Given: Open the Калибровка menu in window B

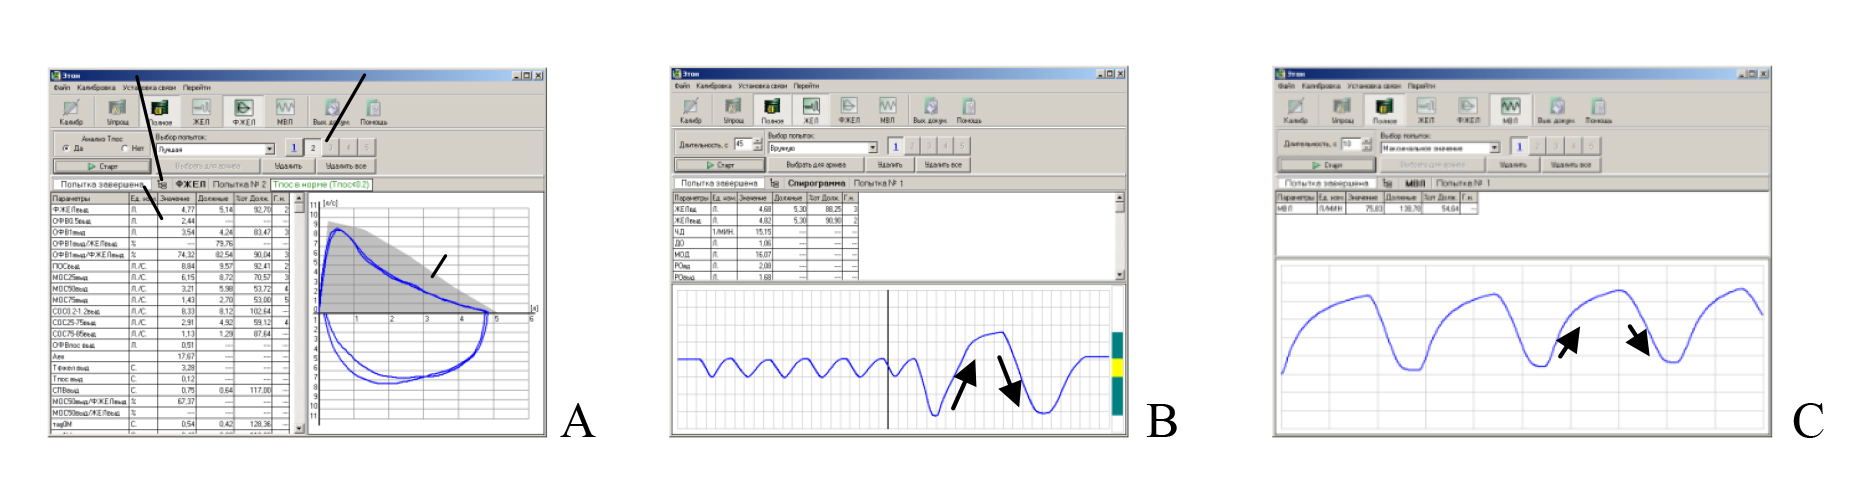Looking at the screenshot, I should tap(714, 86).
